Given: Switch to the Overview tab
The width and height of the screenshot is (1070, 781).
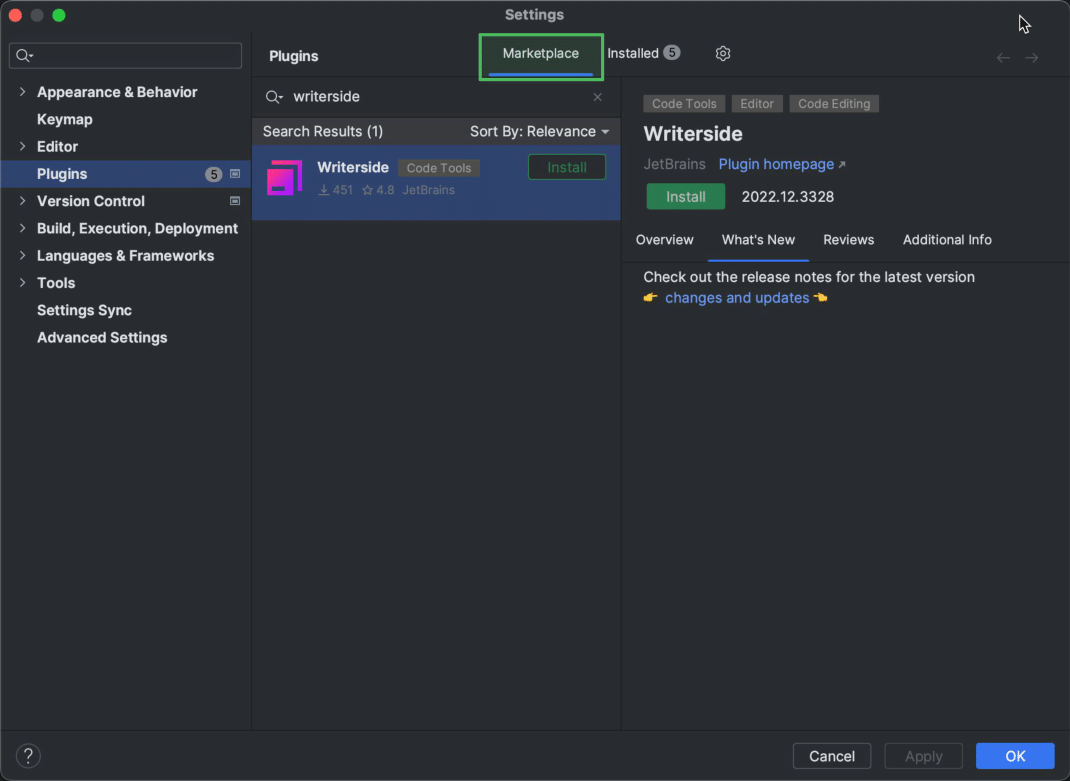Looking at the screenshot, I should pyautogui.click(x=664, y=240).
